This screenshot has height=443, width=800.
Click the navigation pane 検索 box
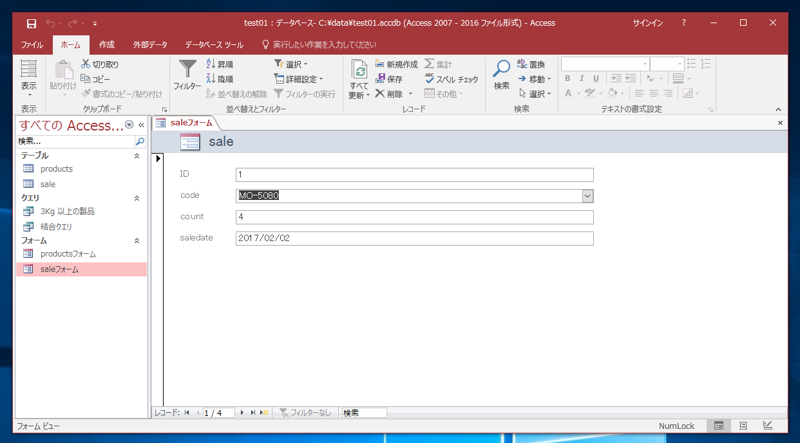[x=76, y=141]
